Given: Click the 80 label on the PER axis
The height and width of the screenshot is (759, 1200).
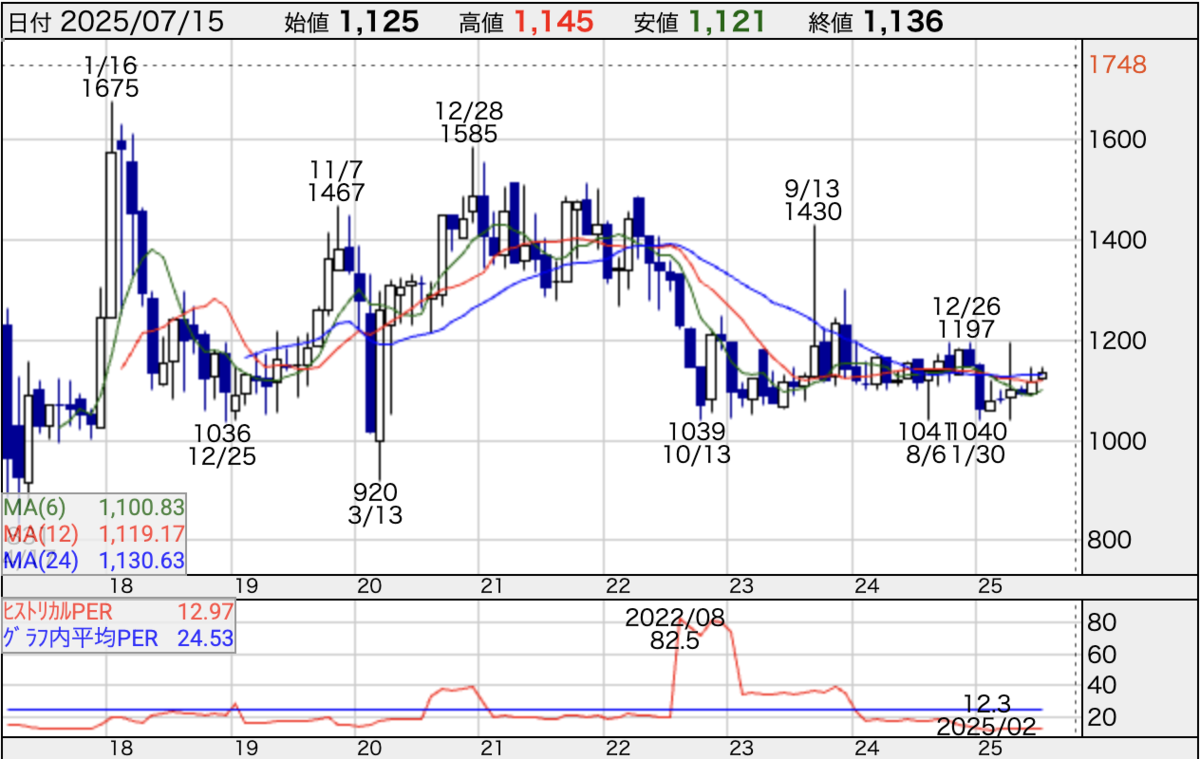Looking at the screenshot, I should click(1102, 622).
